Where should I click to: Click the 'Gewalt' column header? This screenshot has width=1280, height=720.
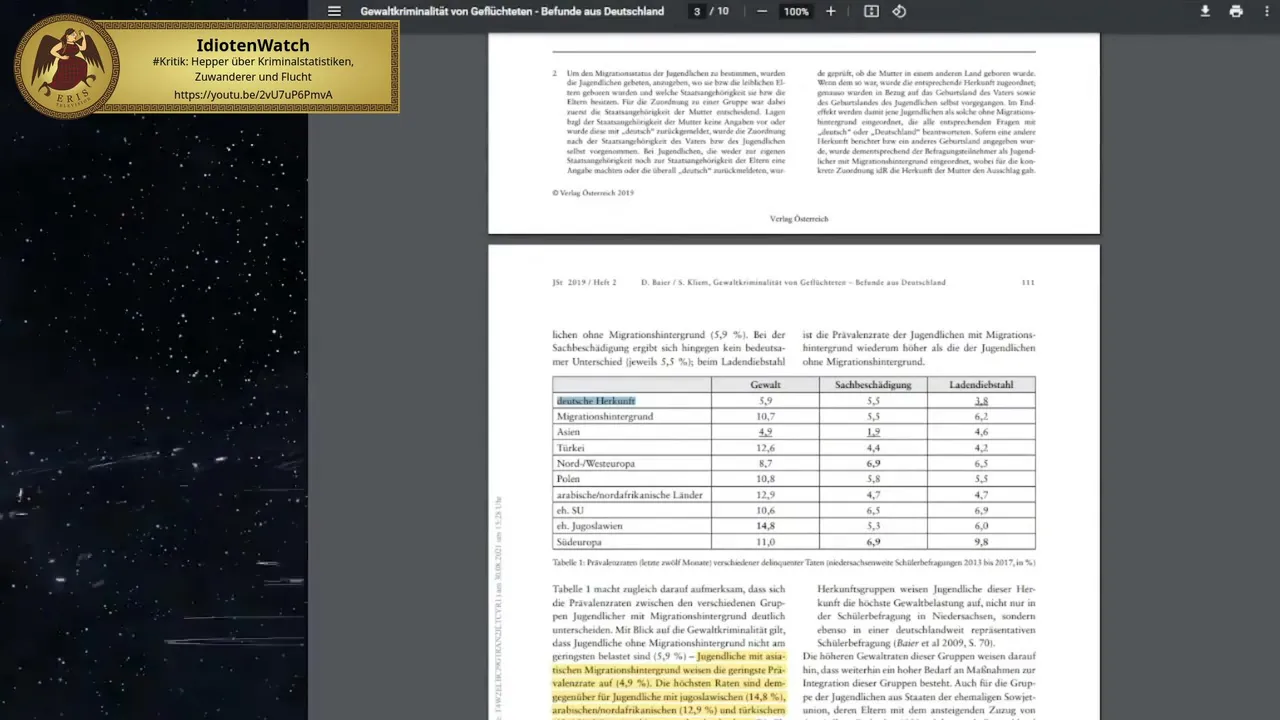point(765,385)
